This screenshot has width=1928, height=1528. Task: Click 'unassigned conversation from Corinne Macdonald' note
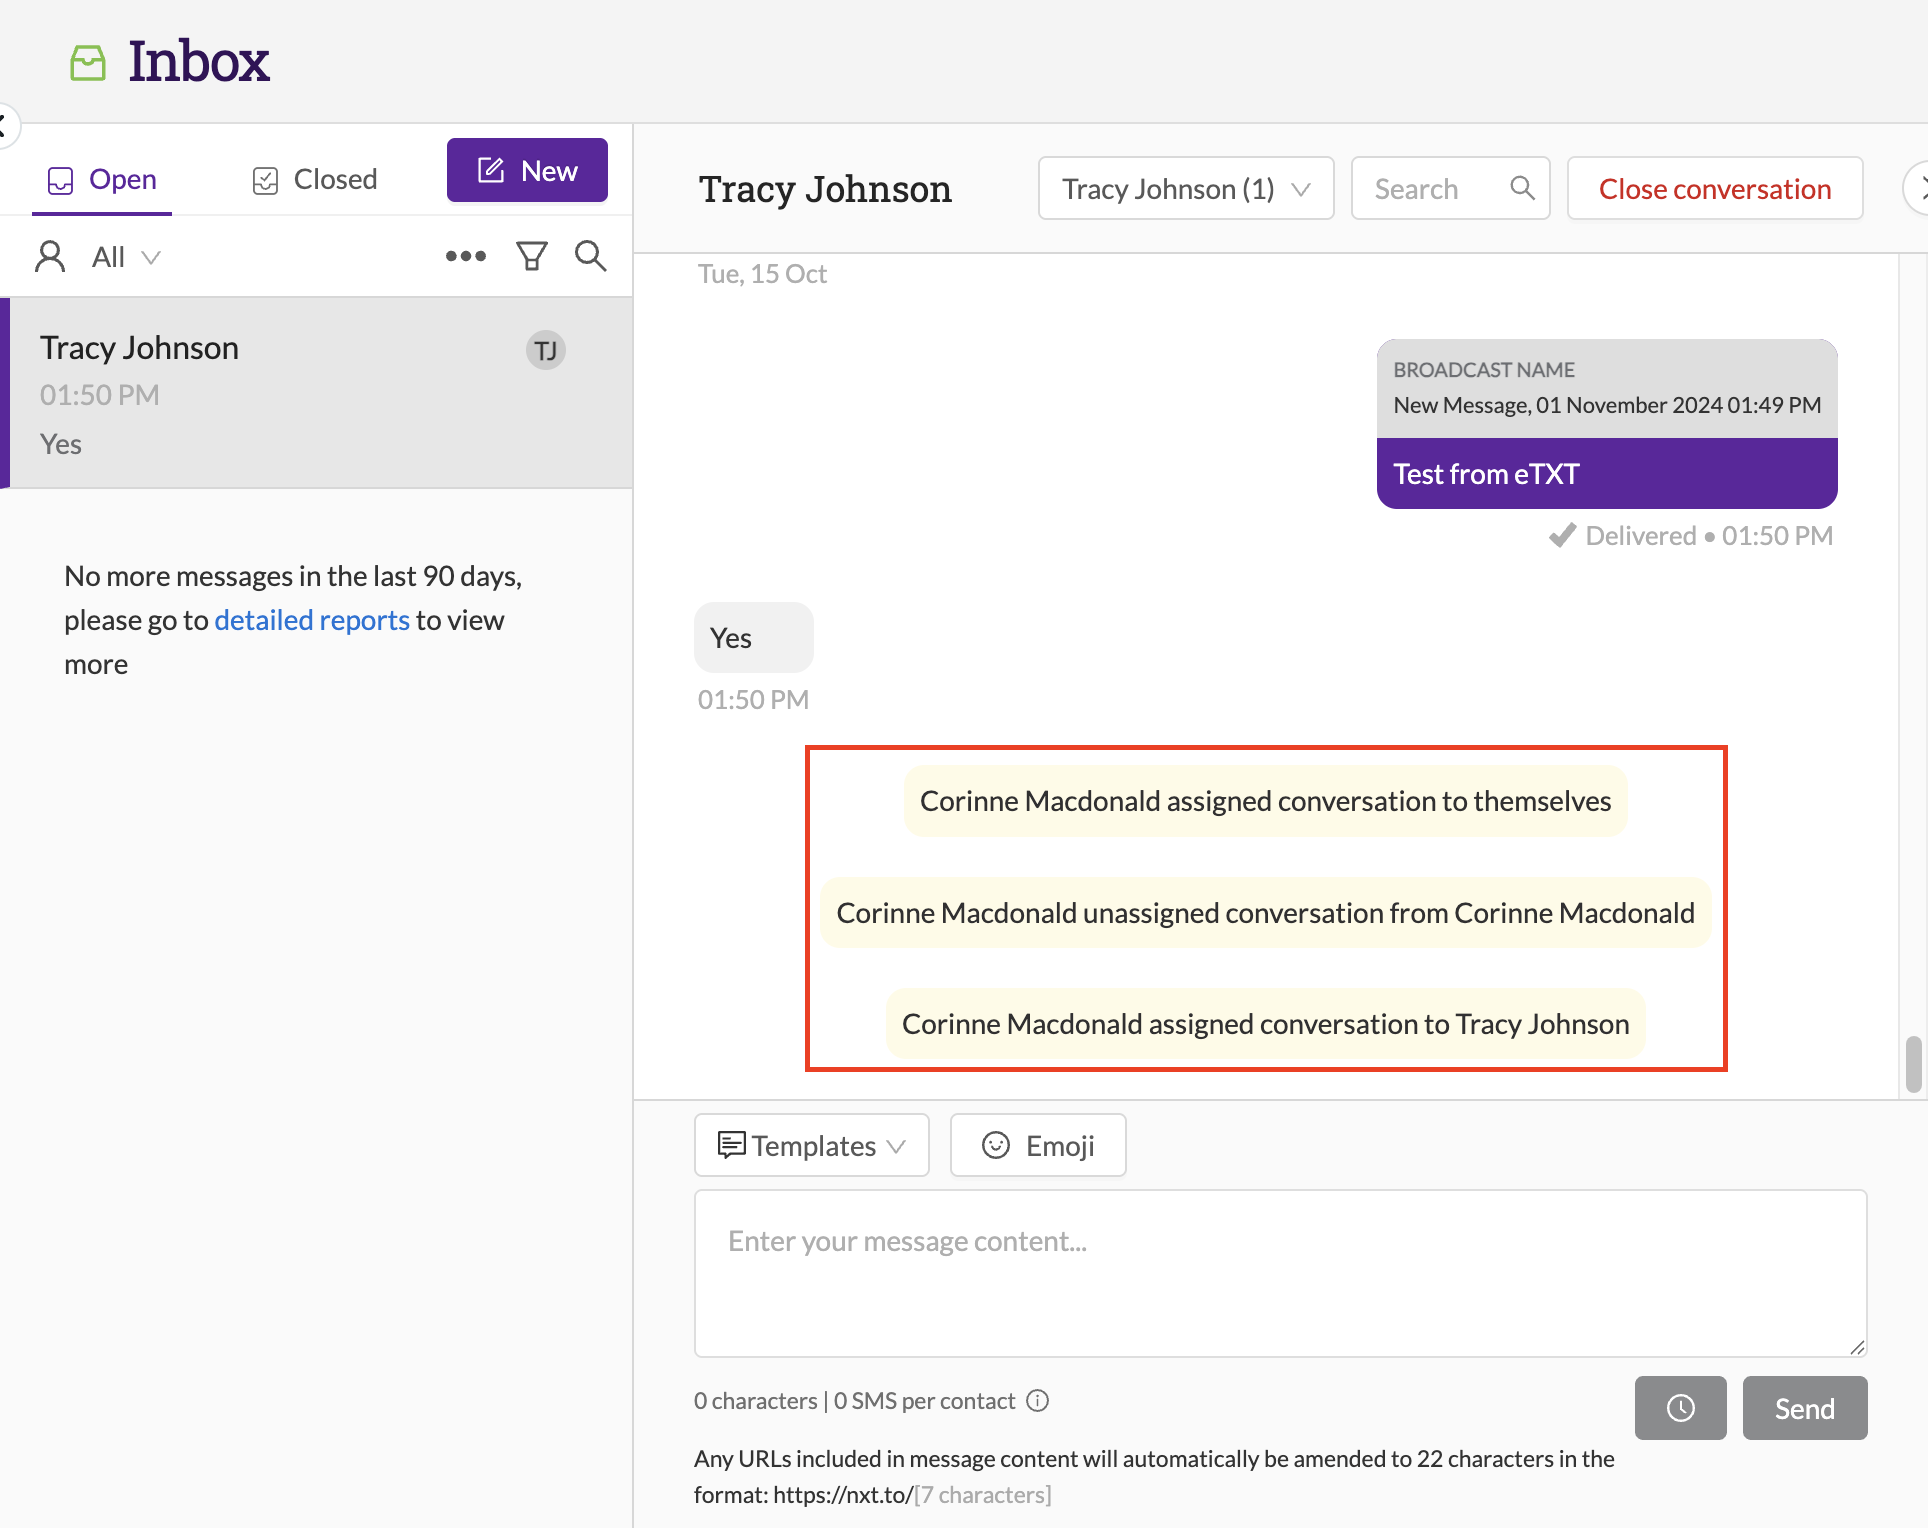pyautogui.click(x=1266, y=913)
